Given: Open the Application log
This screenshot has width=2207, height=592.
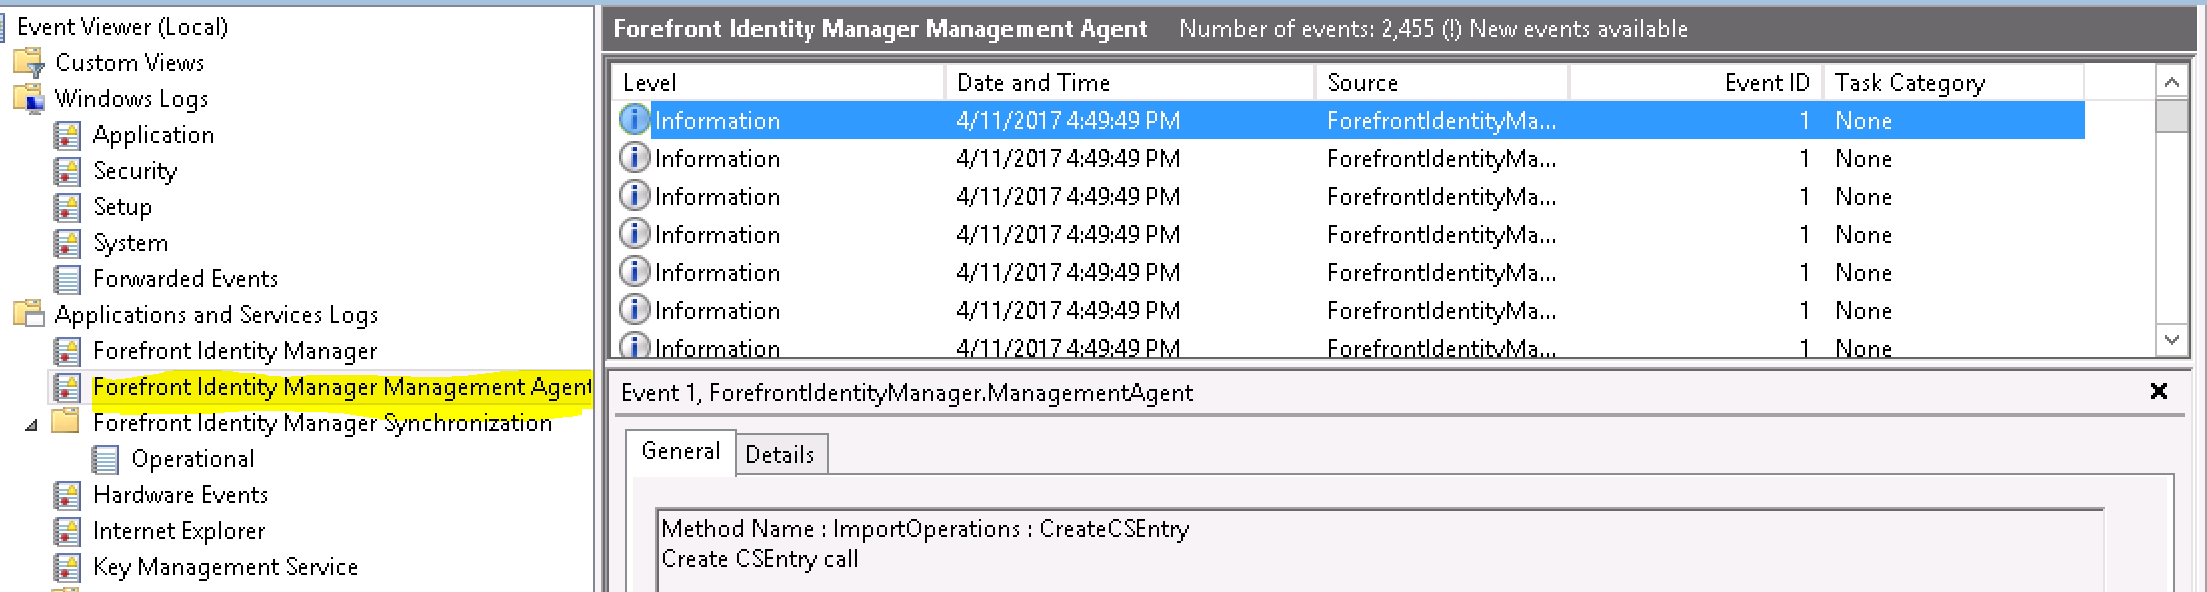Looking at the screenshot, I should pos(153,135).
